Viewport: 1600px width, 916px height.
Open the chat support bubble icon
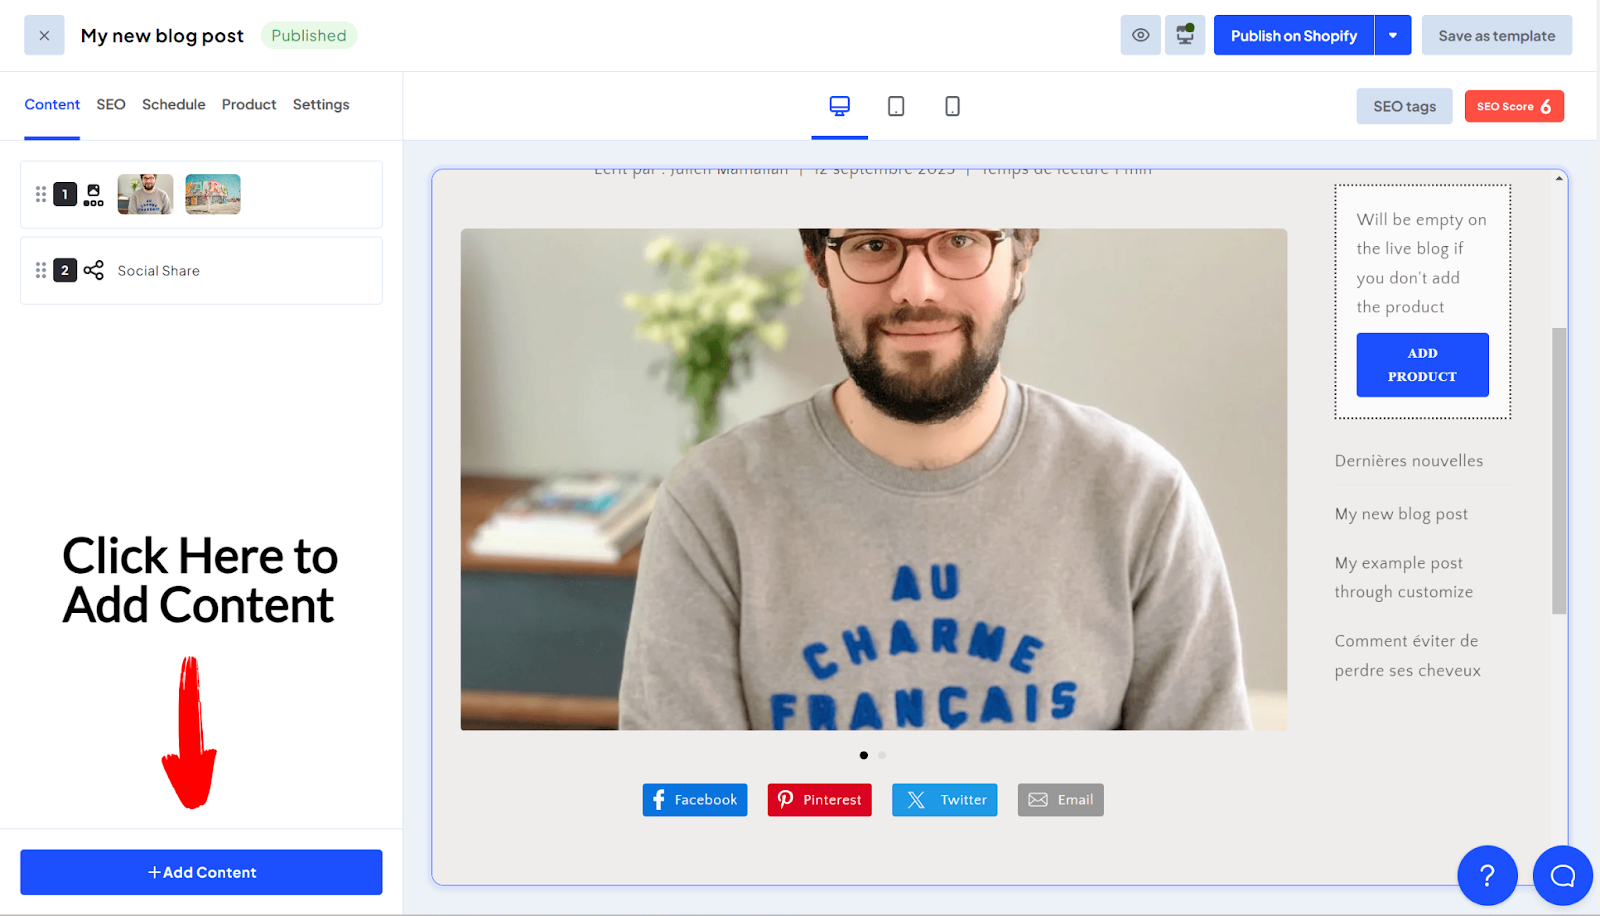click(1561, 876)
